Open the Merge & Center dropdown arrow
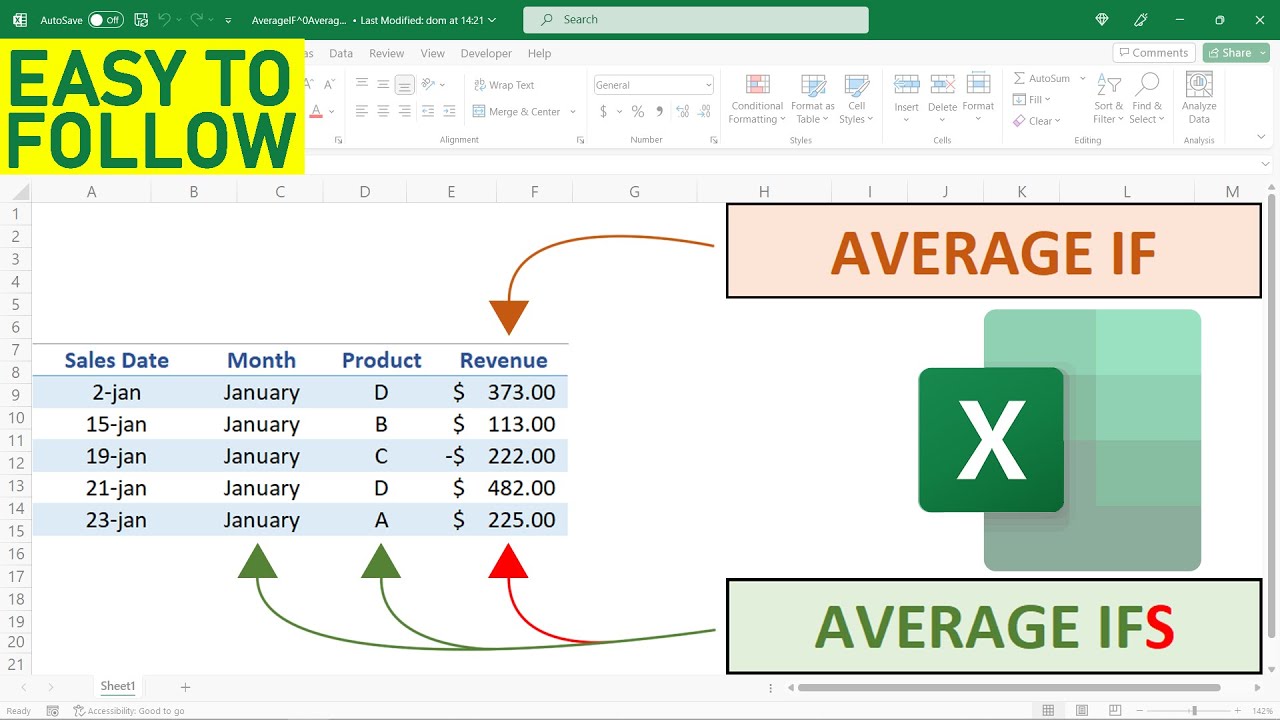This screenshot has width=1280, height=720. tap(573, 112)
